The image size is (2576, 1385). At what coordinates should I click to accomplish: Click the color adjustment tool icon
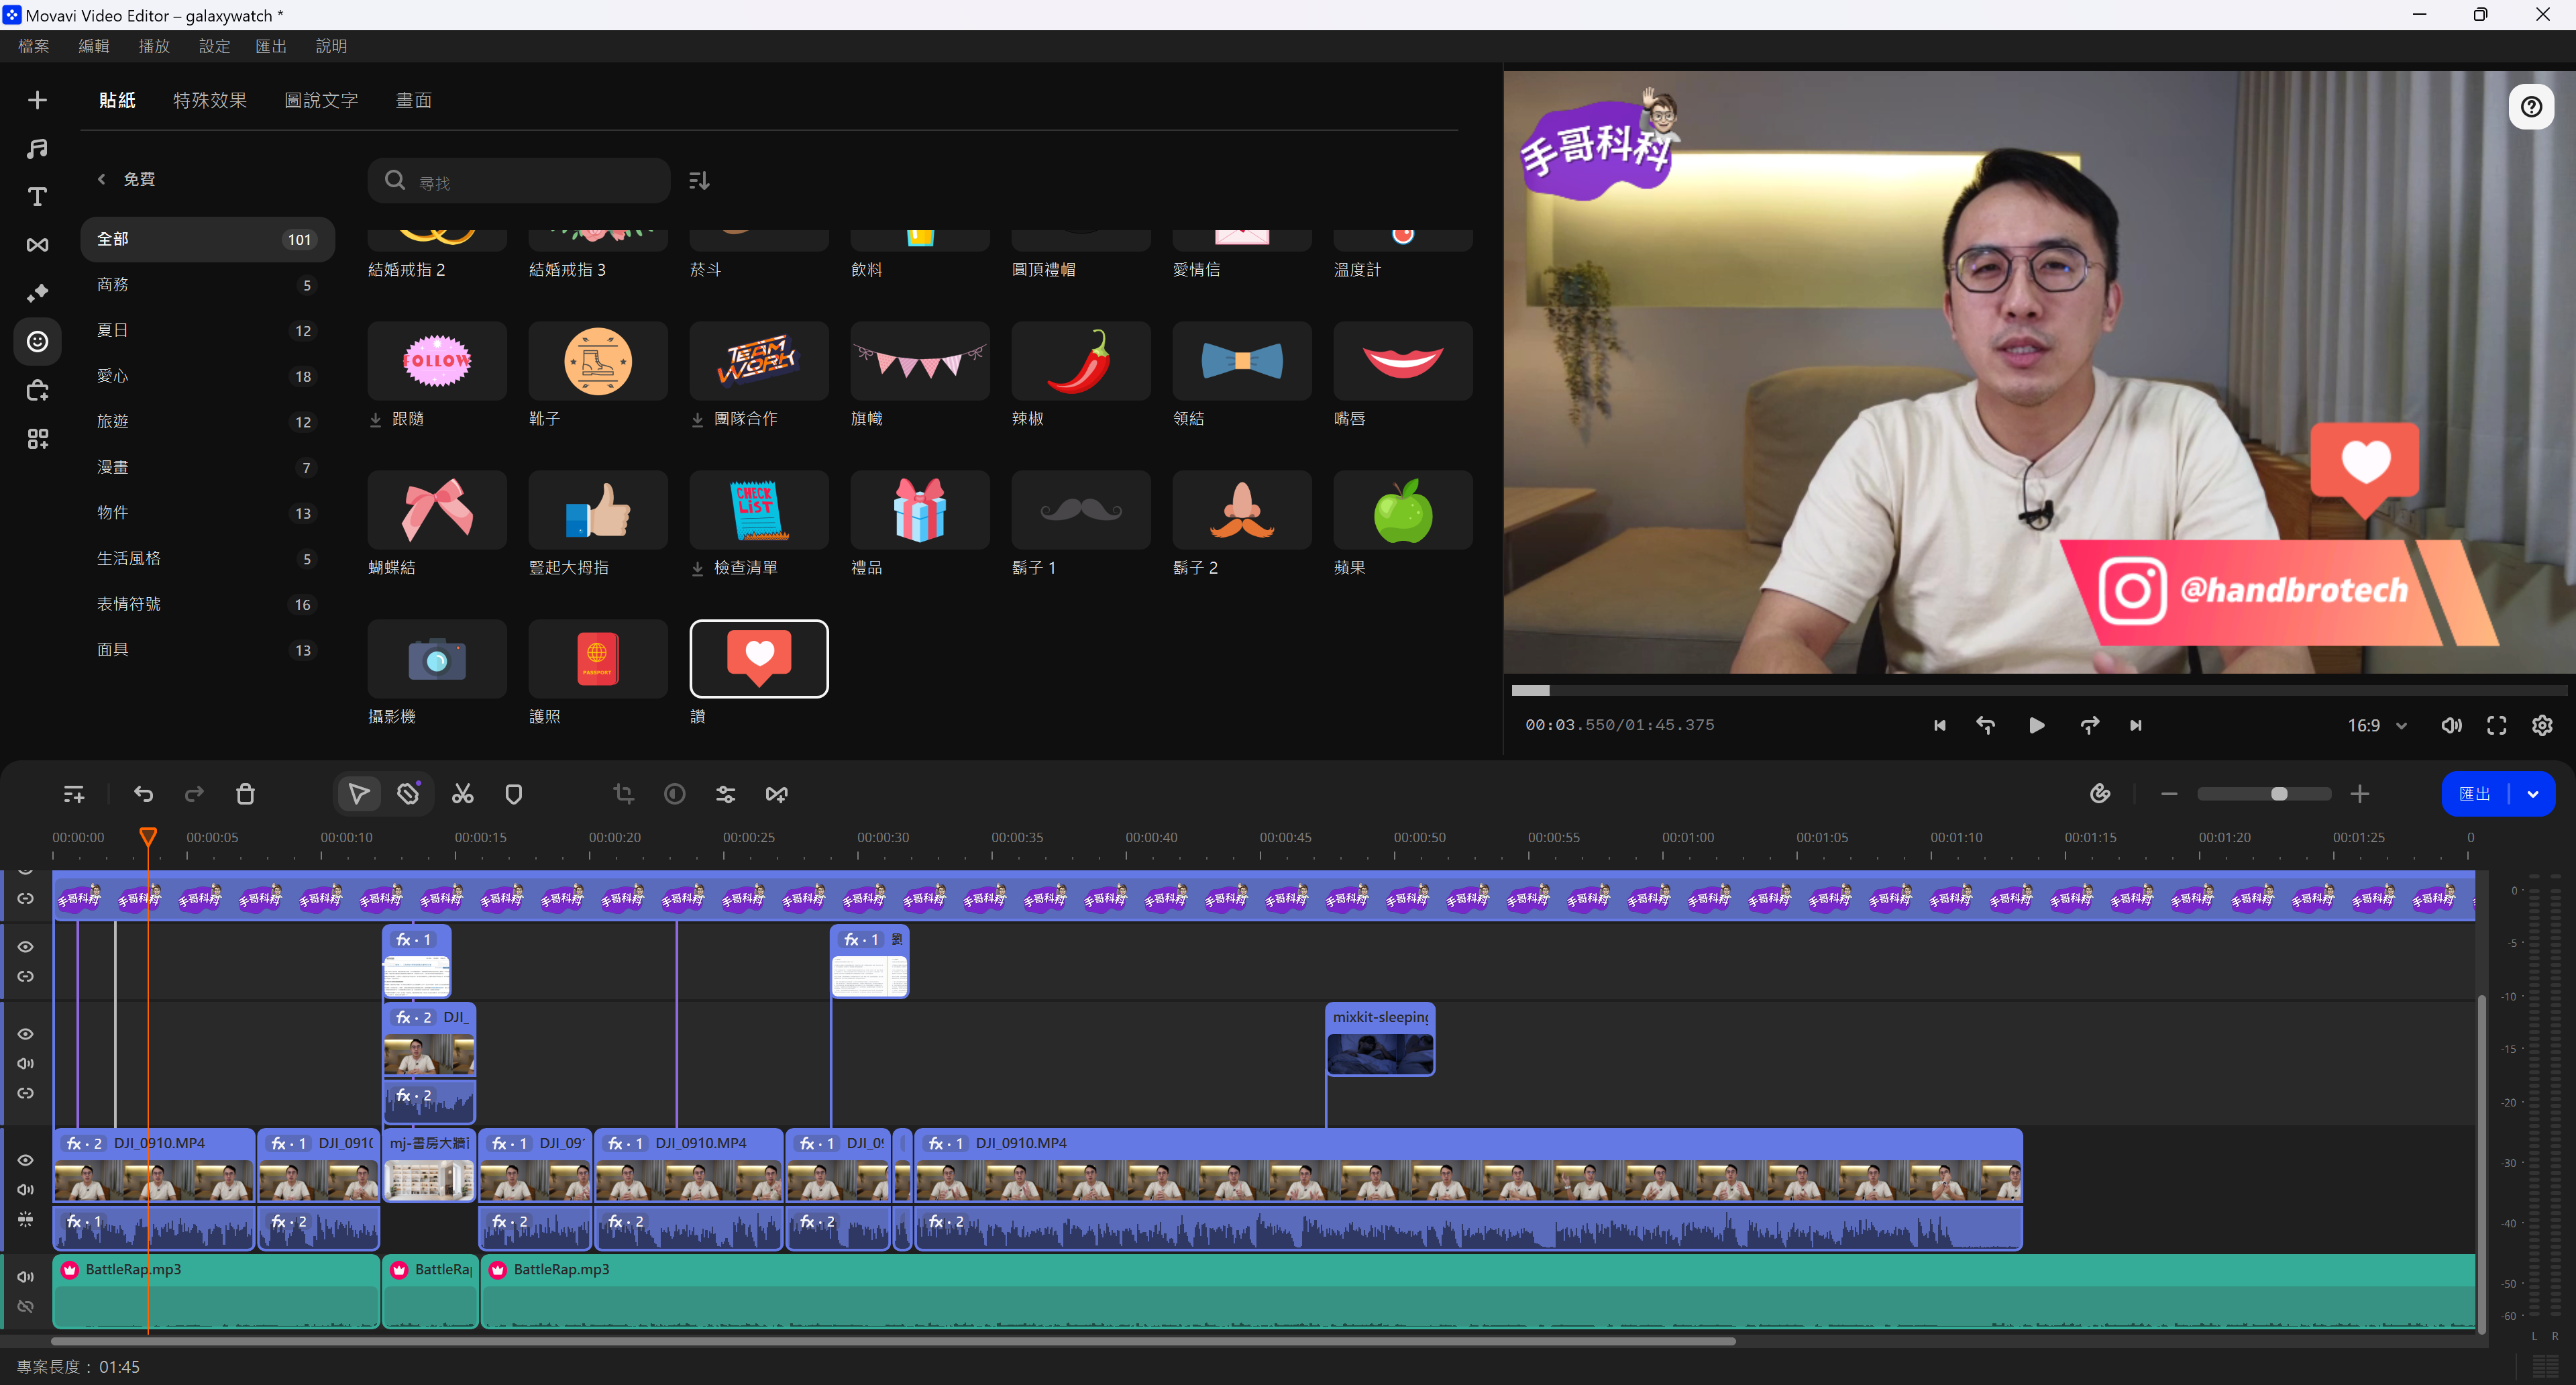click(675, 794)
